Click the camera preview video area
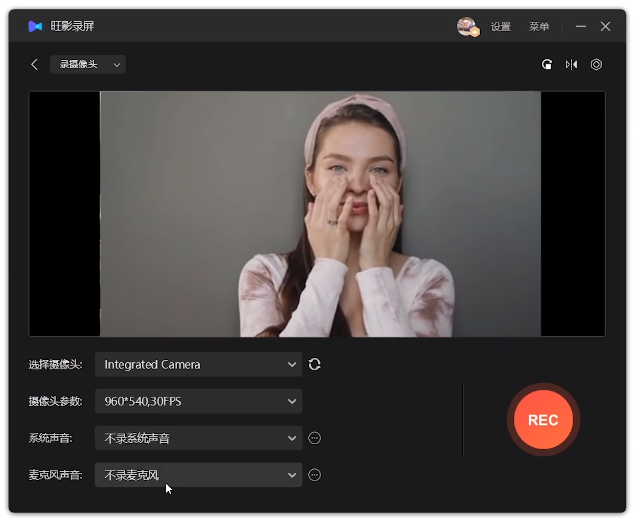 point(317,214)
